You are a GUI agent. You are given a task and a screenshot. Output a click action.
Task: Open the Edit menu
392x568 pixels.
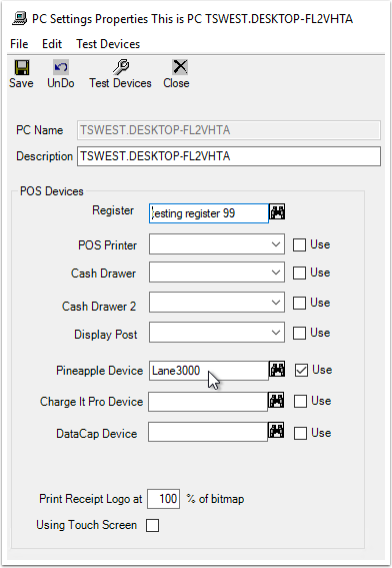point(52,44)
